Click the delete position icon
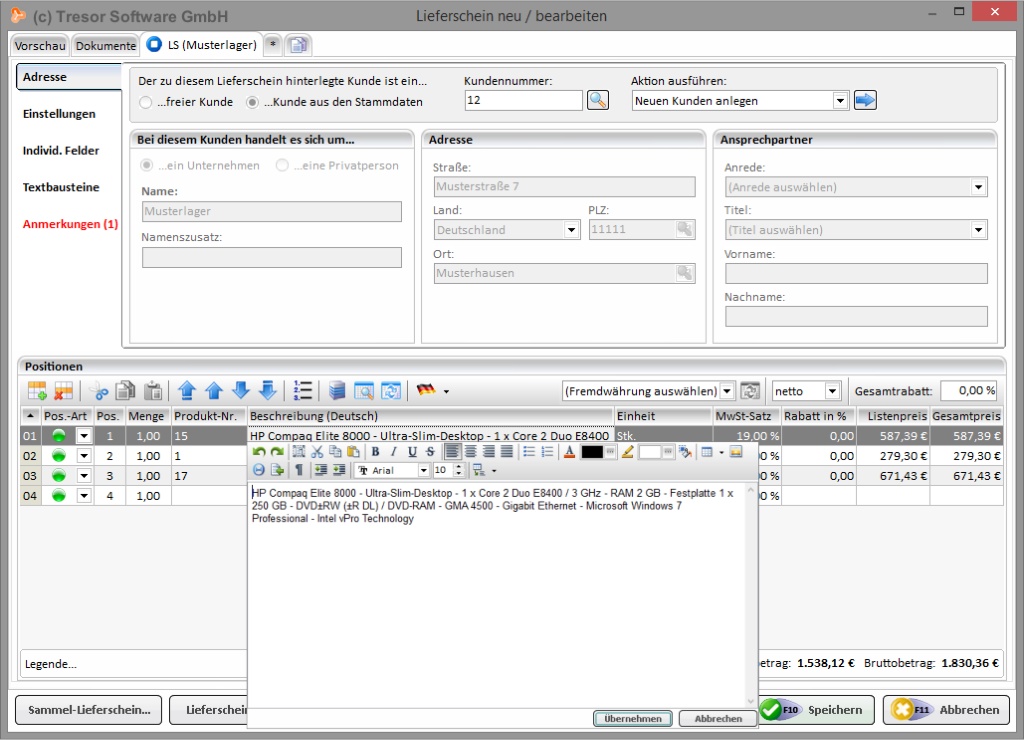The width and height of the screenshot is (1024, 740). tap(64, 391)
